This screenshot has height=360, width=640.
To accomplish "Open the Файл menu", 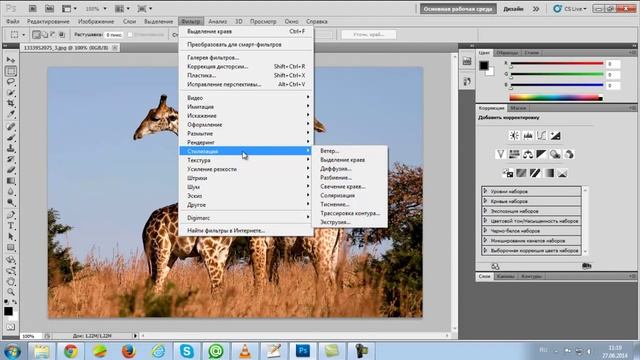I will [13, 21].
